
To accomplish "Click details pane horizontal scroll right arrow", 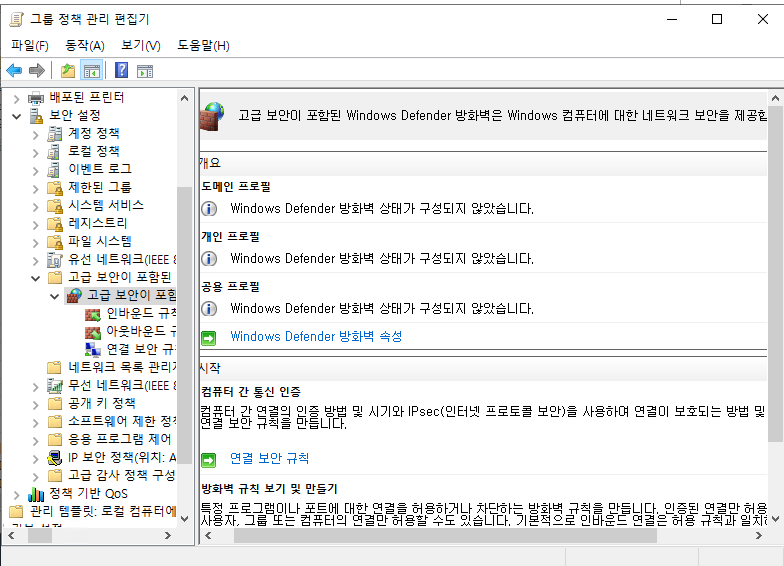I will coord(758,536).
